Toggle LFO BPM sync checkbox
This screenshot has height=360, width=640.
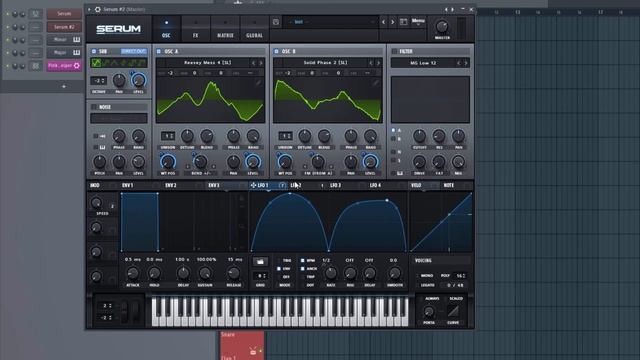pos(302,260)
